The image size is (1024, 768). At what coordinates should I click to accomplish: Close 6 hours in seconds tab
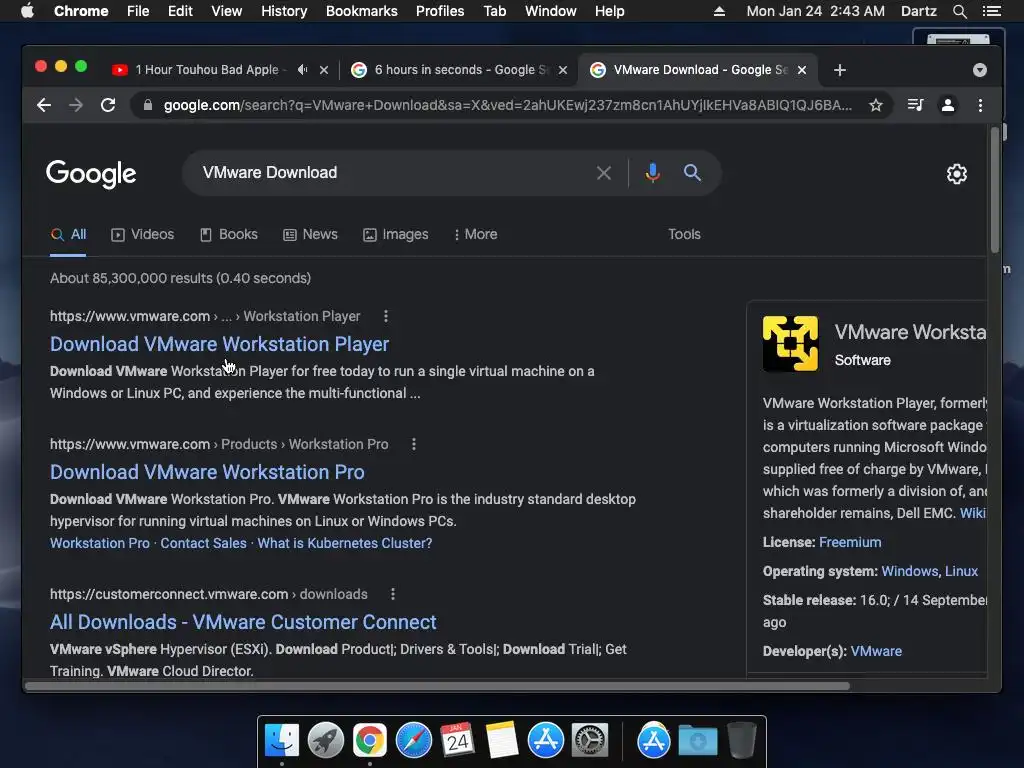(x=563, y=70)
